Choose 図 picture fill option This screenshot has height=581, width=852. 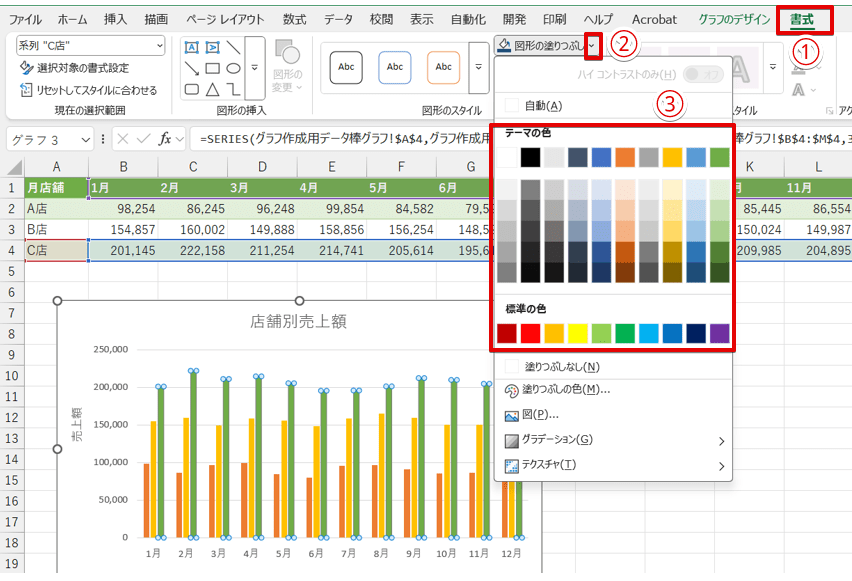click(541, 415)
